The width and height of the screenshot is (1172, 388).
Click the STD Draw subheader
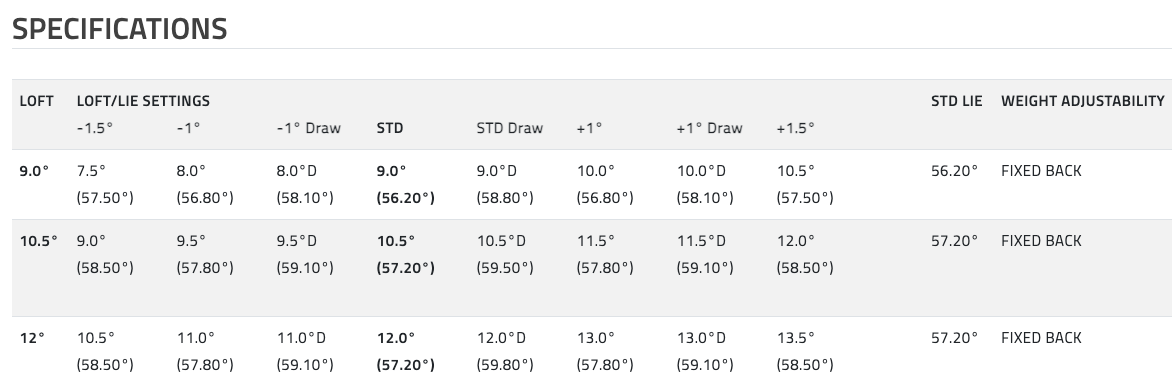[510, 128]
